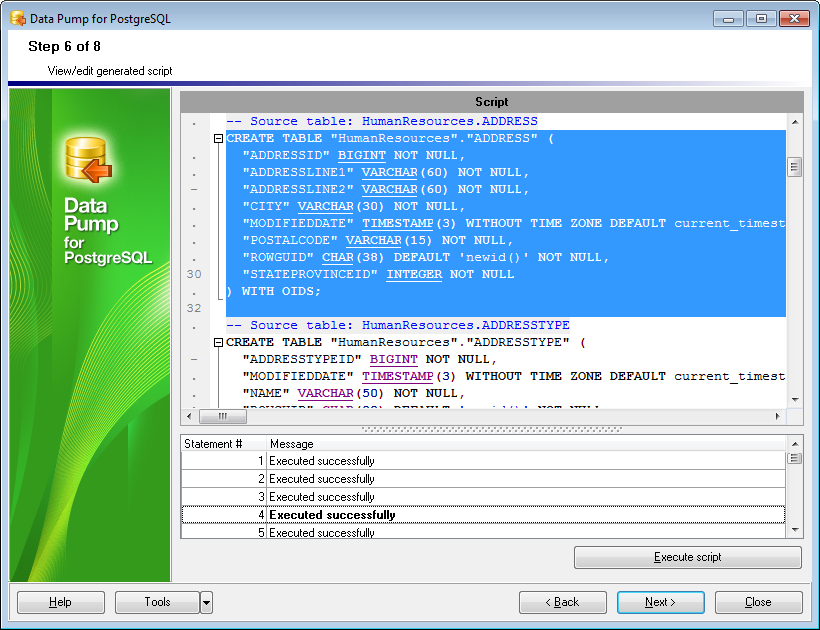Click the "ADDRESSLINE2" VARCHAR(60) line
Image resolution: width=820 pixels, height=630 pixels.
point(385,189)
